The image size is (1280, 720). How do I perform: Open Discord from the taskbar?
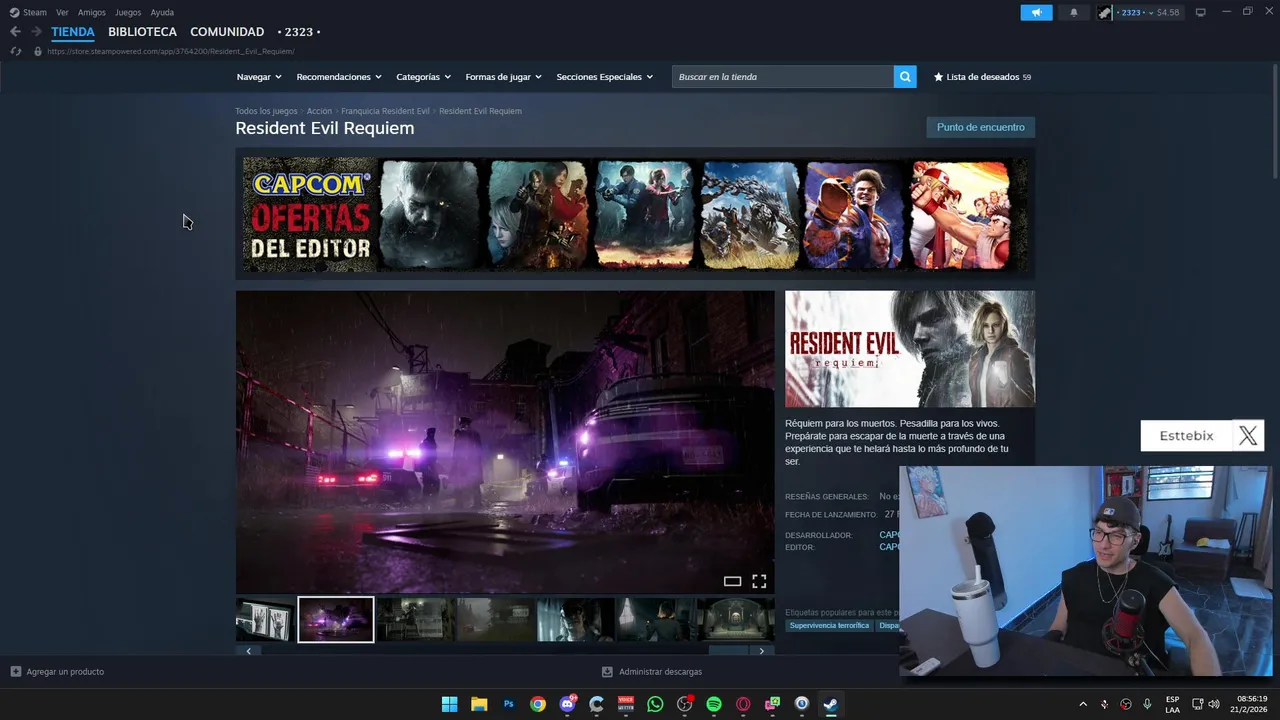pos(567,704)
